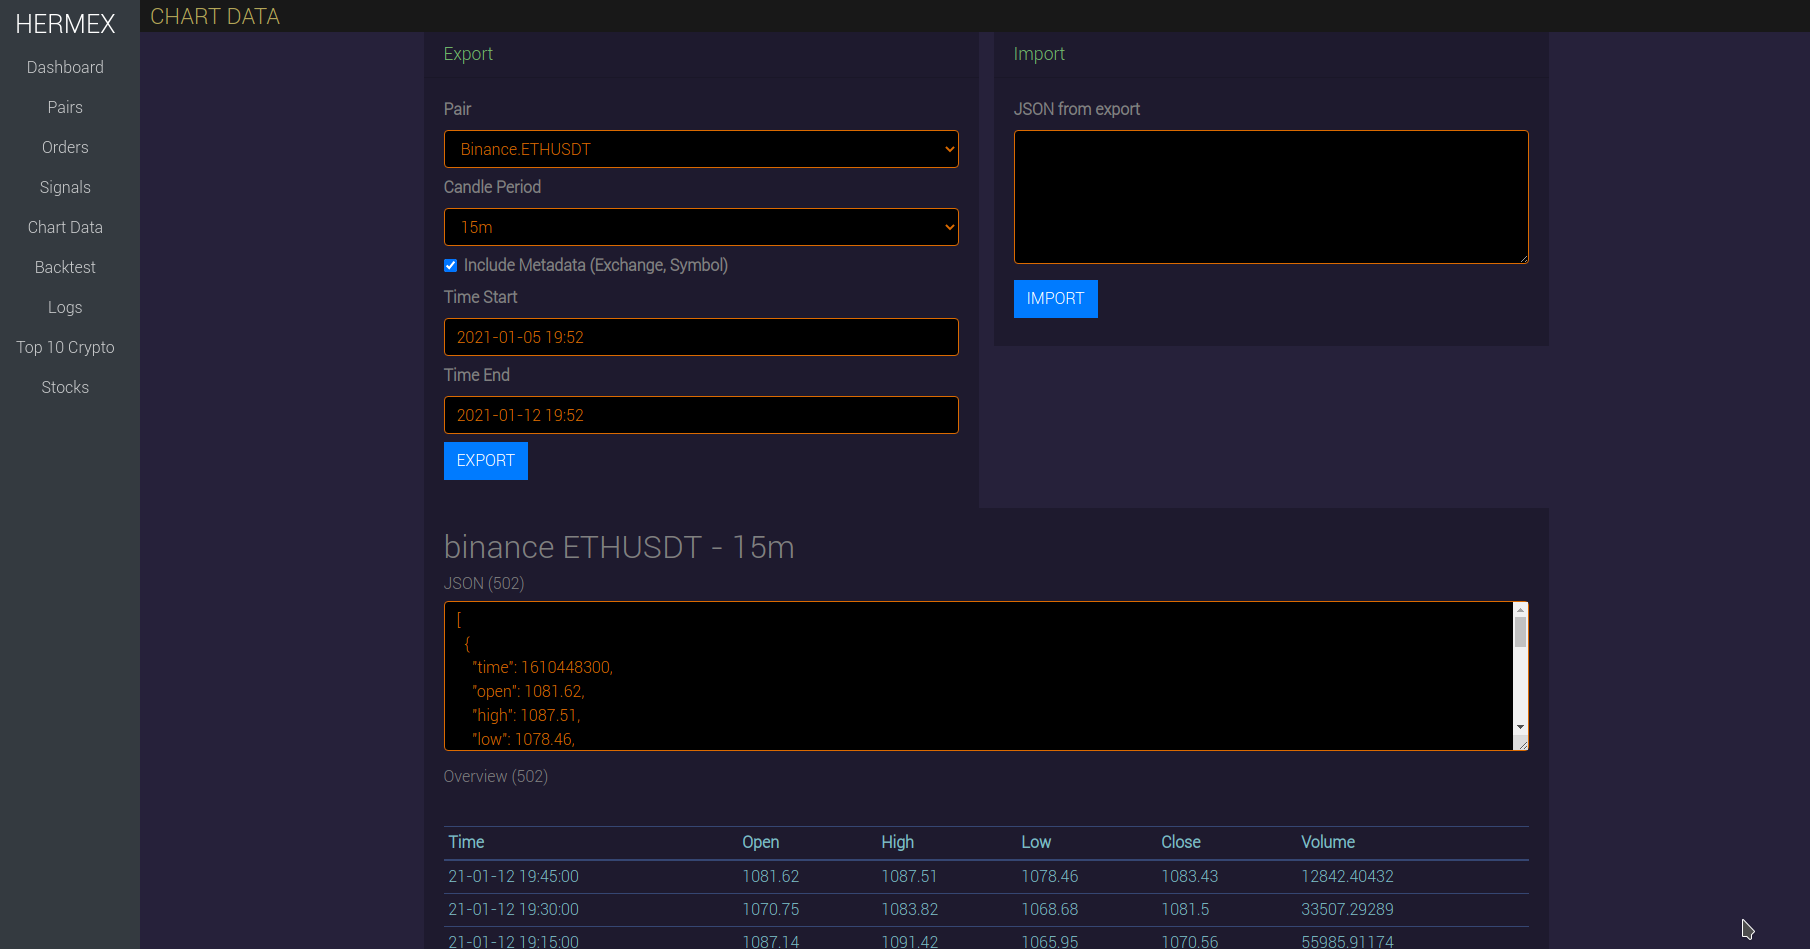The image size is (1810, 949).
Task: Click the JSON box scrollbar up arrow
Action: click(1520, 609)
